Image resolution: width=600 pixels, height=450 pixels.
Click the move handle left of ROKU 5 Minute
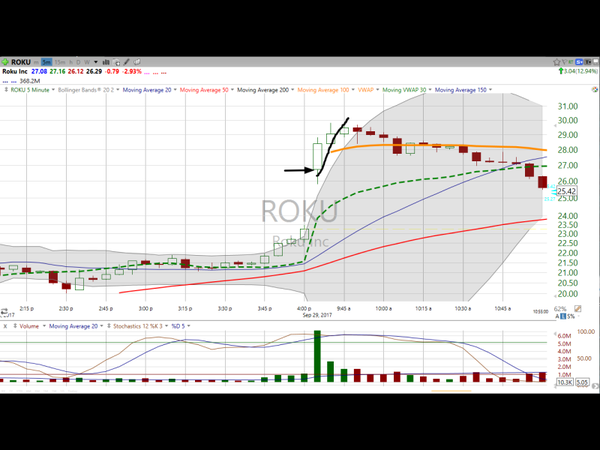(x=6, y=90)
